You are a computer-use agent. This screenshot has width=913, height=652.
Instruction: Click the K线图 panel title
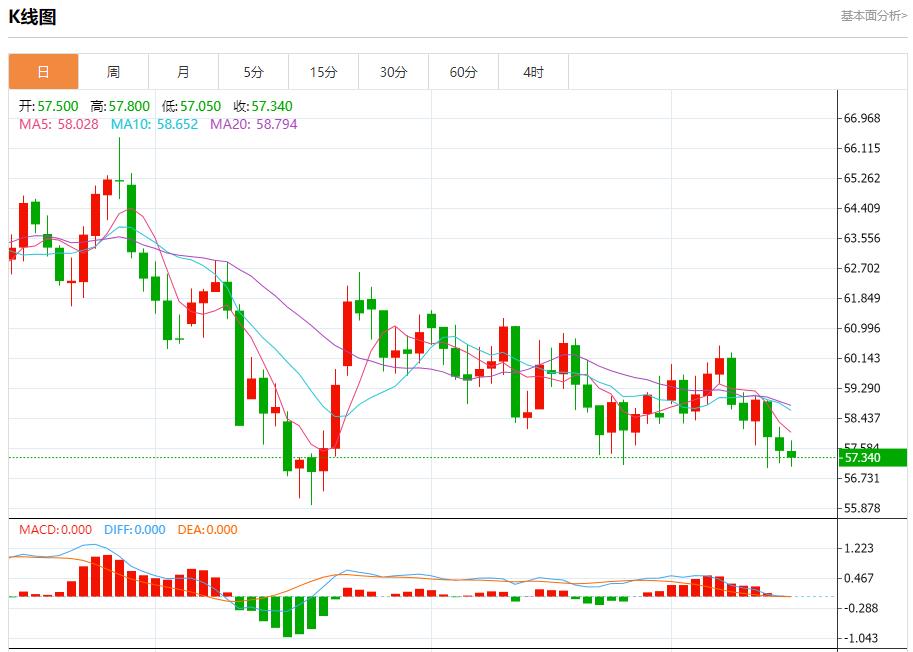pos(33,17)
